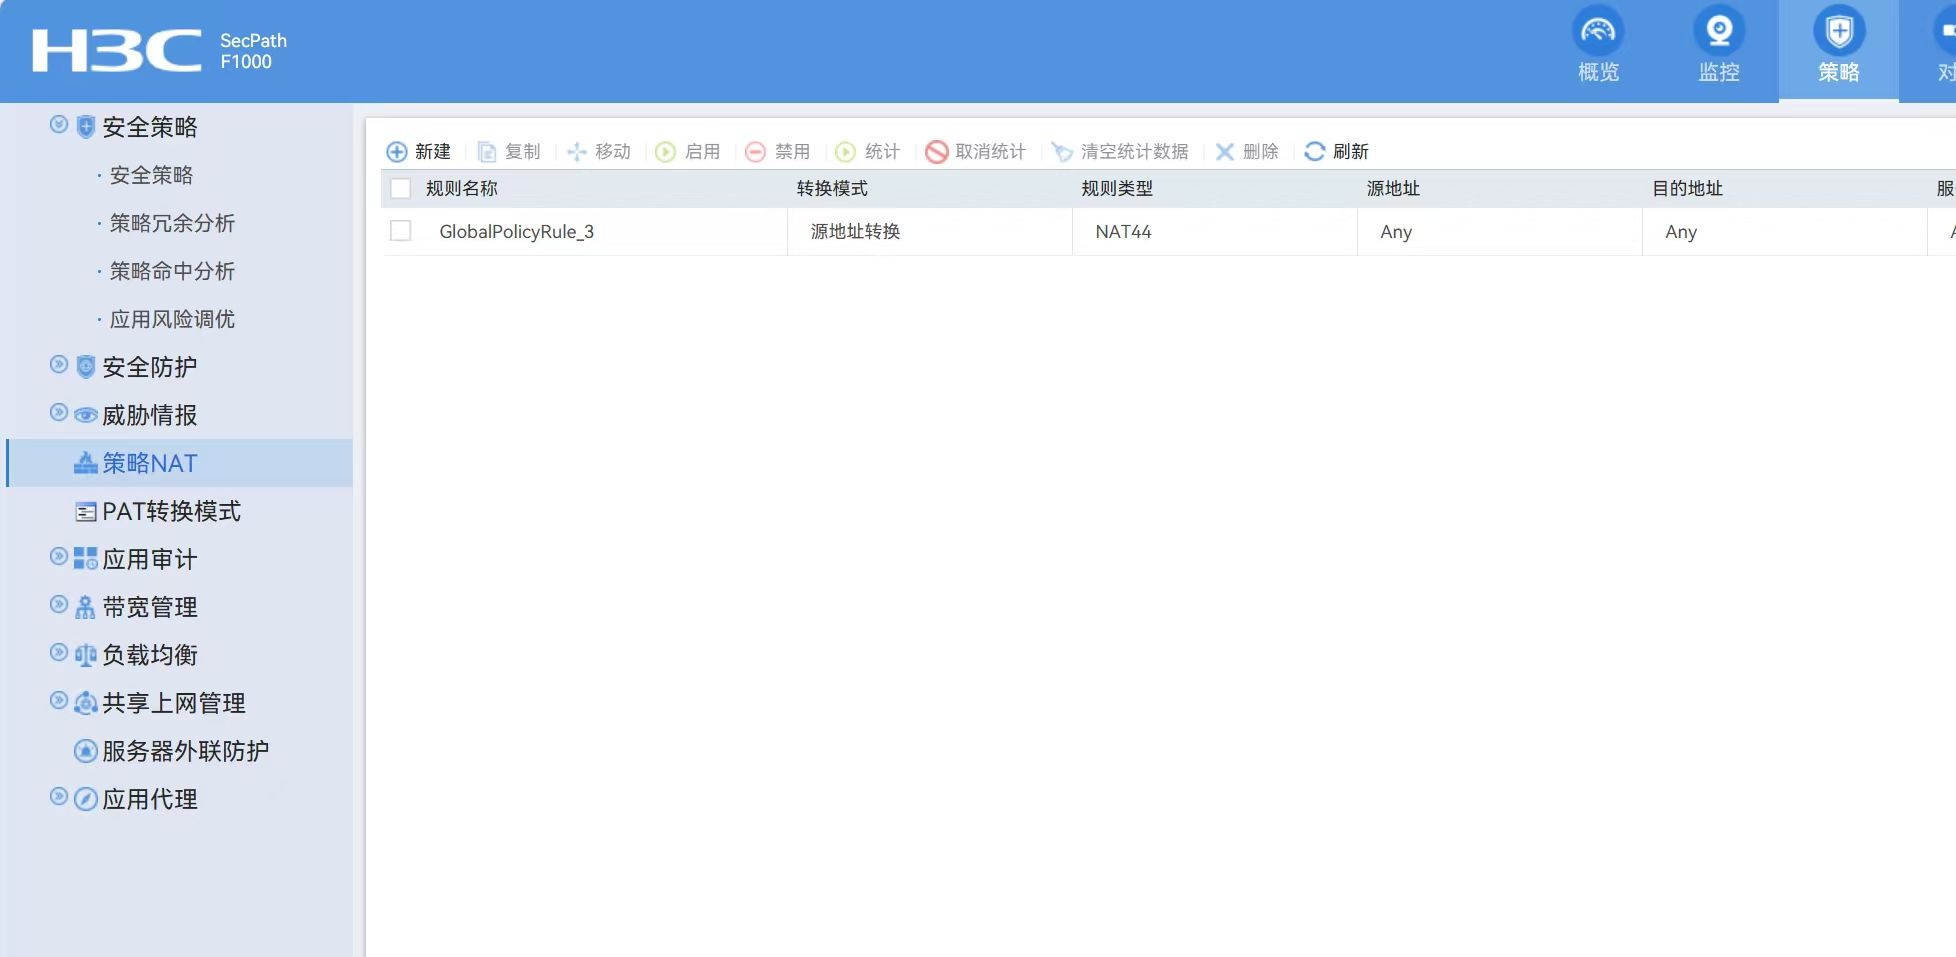Click the 规则名称 column header

tap(462, 189)
